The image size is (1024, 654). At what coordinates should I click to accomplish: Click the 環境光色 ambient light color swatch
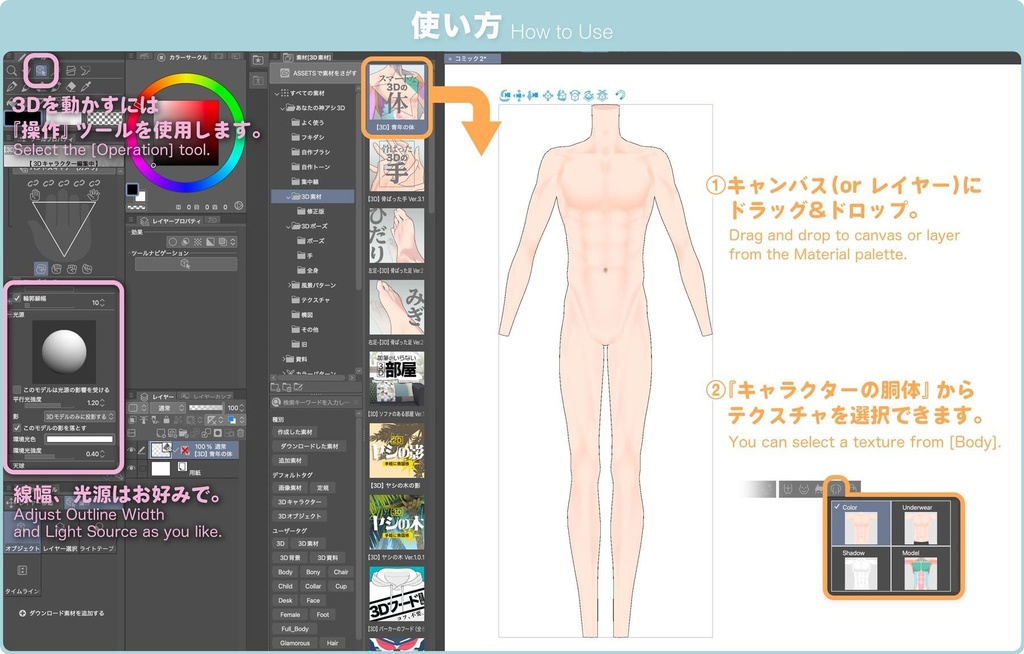pos(80,440)
